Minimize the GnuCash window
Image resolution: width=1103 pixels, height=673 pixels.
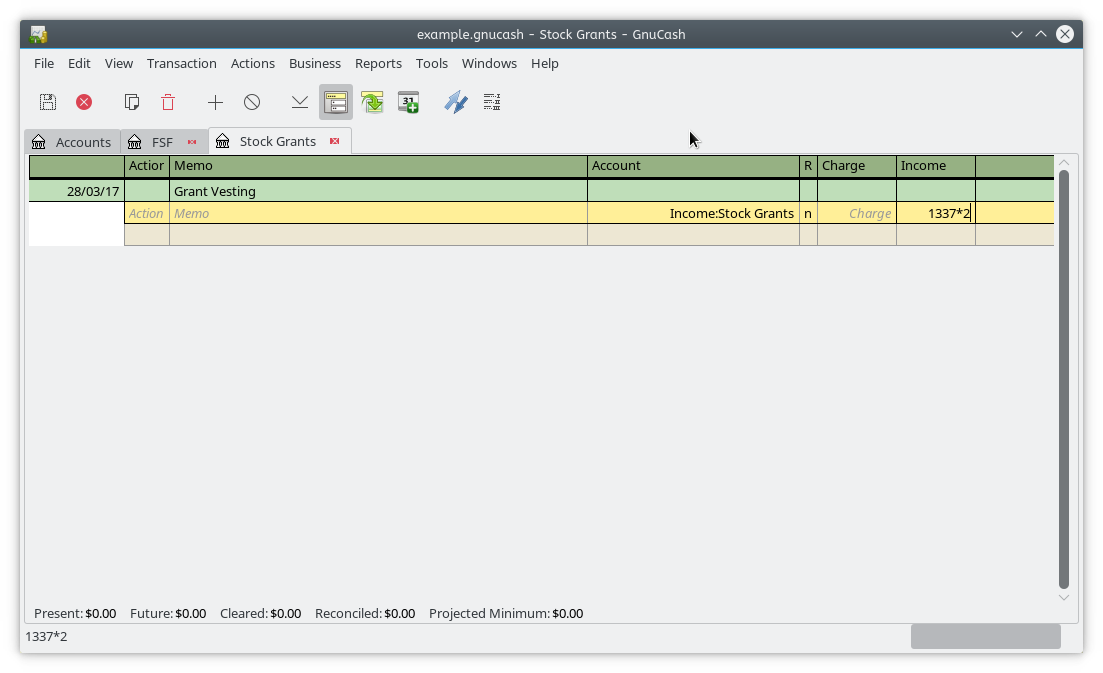[1016, 34]
